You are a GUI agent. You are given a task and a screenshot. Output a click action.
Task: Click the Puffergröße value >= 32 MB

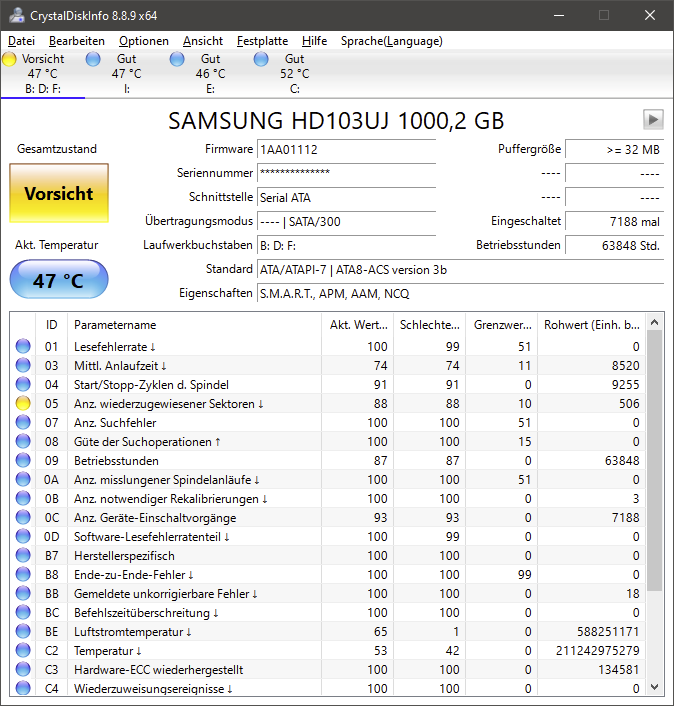(615, 150)
